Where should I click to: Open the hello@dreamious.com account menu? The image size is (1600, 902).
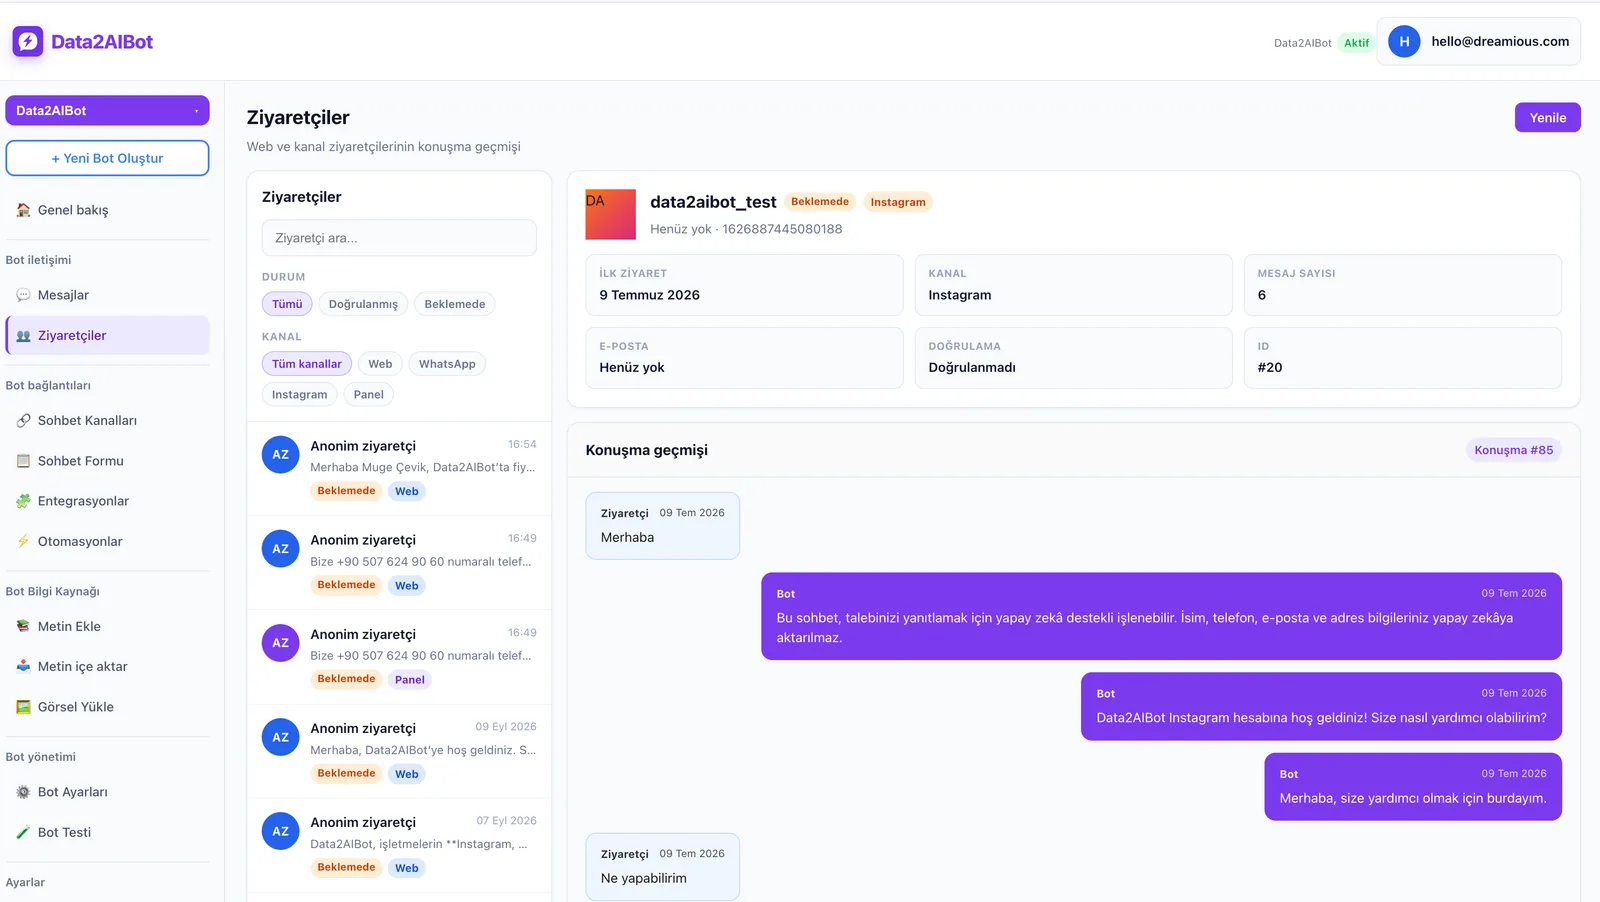[x=1478, y=41]
